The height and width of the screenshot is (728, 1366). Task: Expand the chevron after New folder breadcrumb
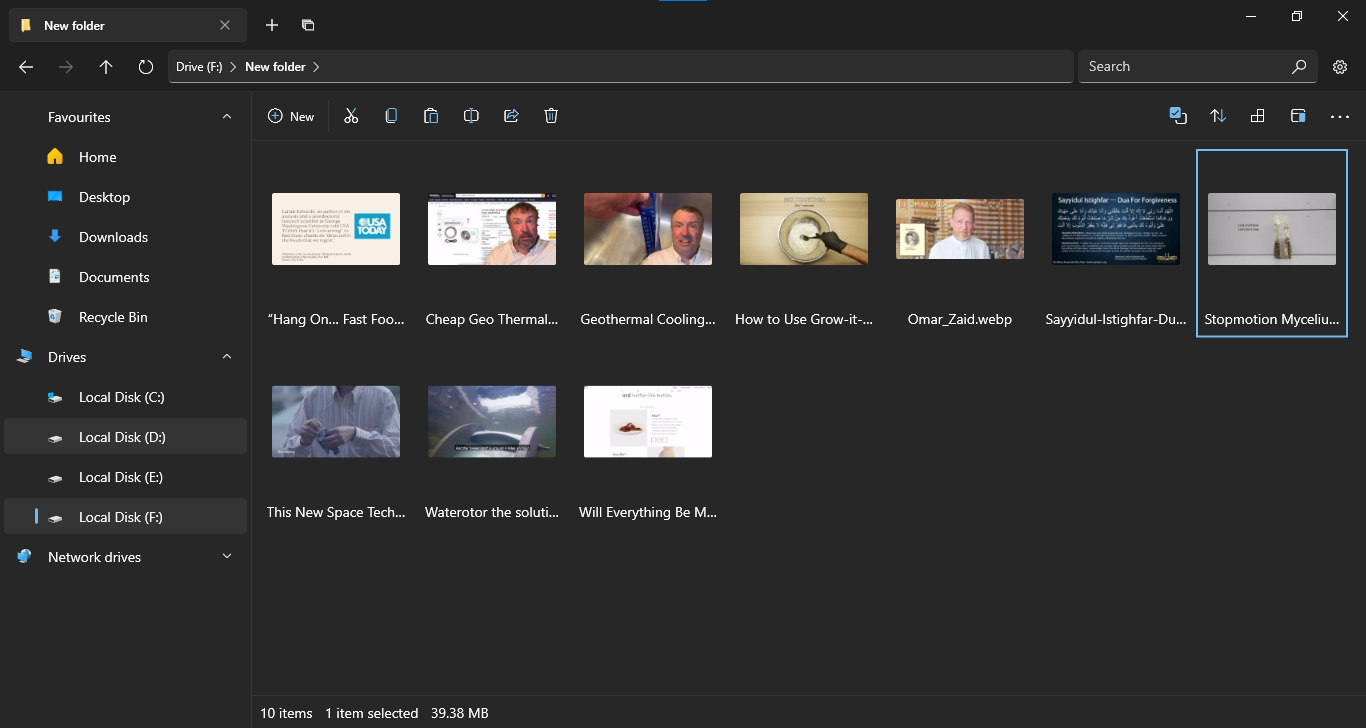point(316,67)
